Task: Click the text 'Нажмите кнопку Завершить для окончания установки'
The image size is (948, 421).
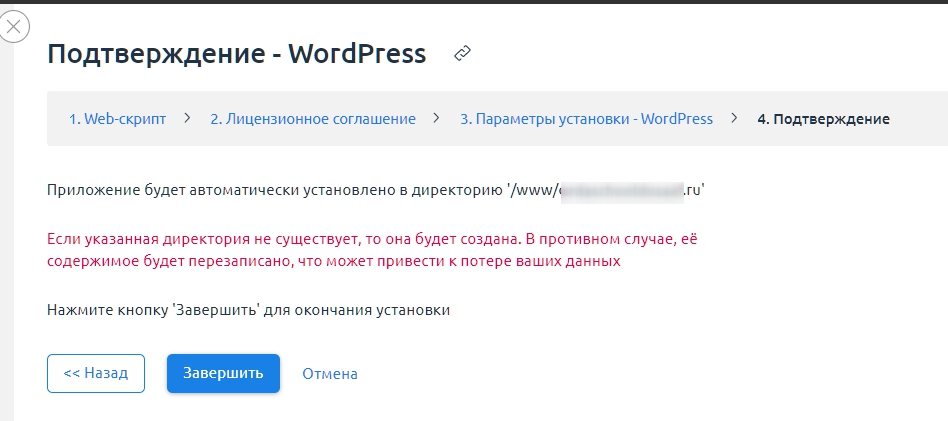Action: point(248,310)
